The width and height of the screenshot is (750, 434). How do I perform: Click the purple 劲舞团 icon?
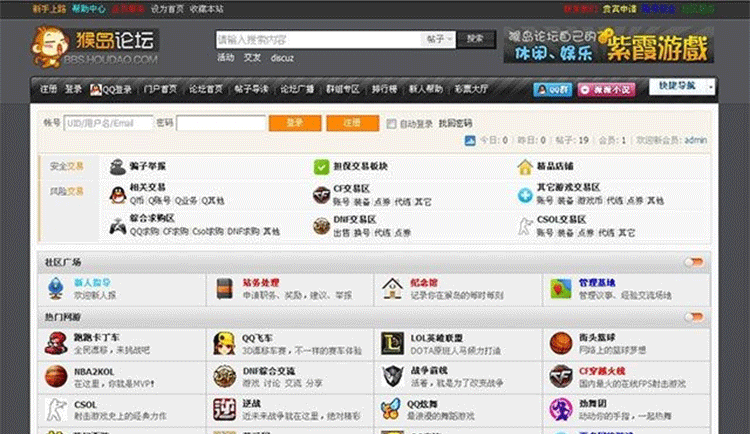561,410
